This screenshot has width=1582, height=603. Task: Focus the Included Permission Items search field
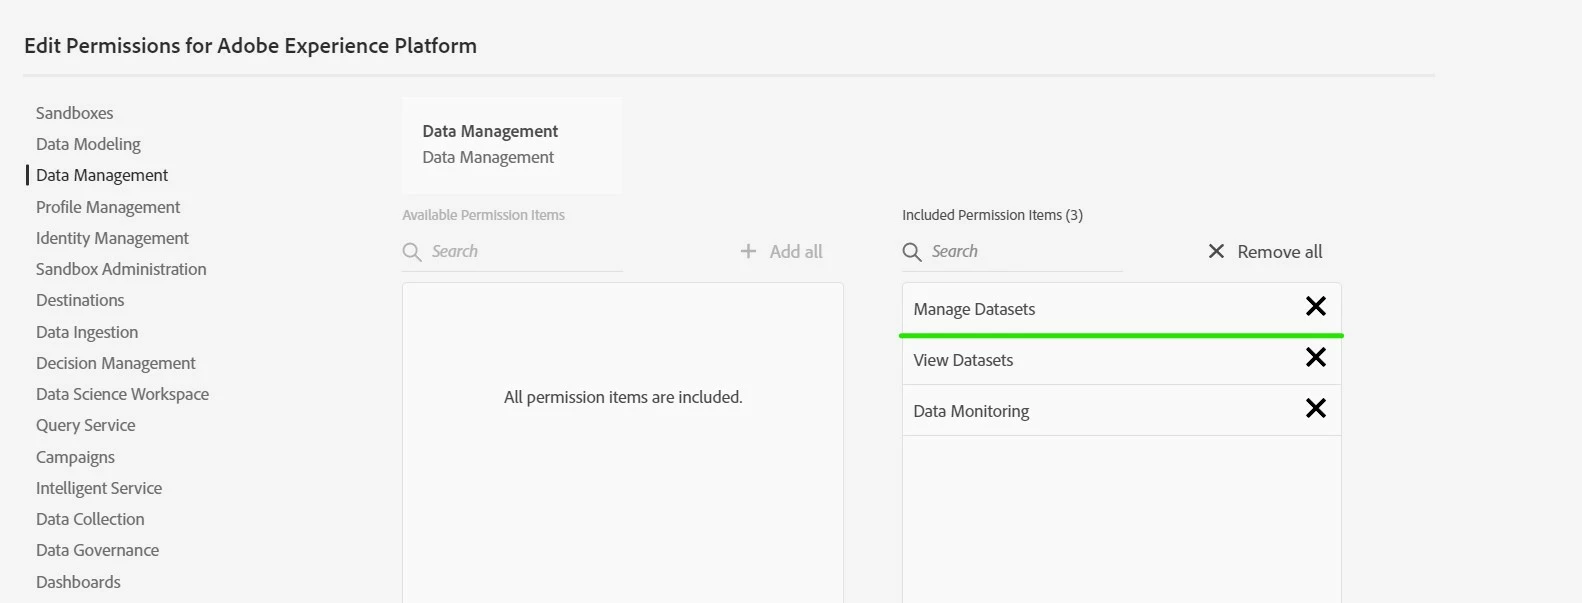[x=1012, y=252]
